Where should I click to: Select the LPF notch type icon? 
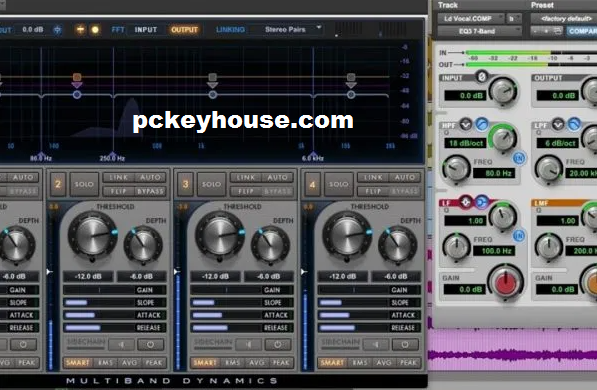point(558,124)
